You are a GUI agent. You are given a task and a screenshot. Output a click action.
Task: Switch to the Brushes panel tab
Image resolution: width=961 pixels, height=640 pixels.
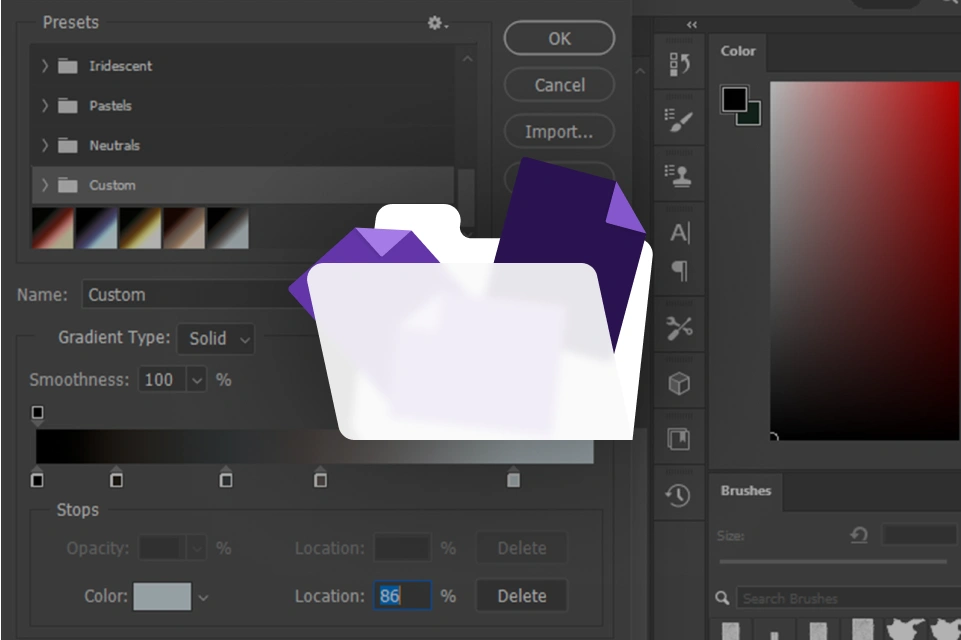[746, 491]
